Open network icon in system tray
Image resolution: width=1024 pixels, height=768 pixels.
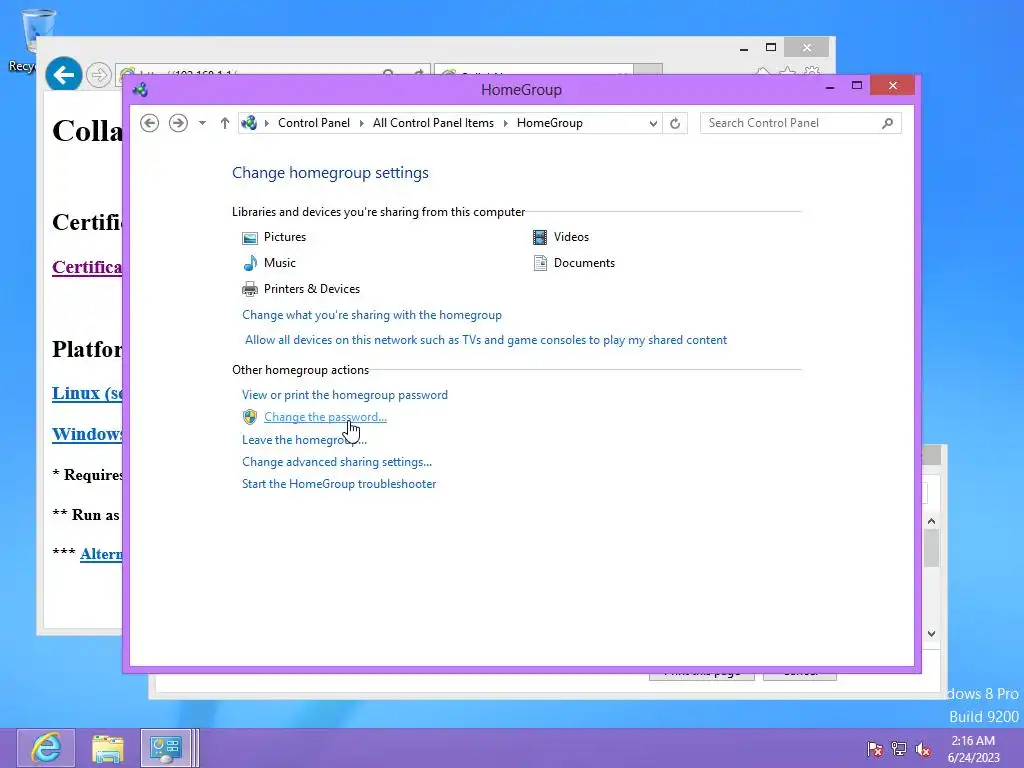click(899, 749)
